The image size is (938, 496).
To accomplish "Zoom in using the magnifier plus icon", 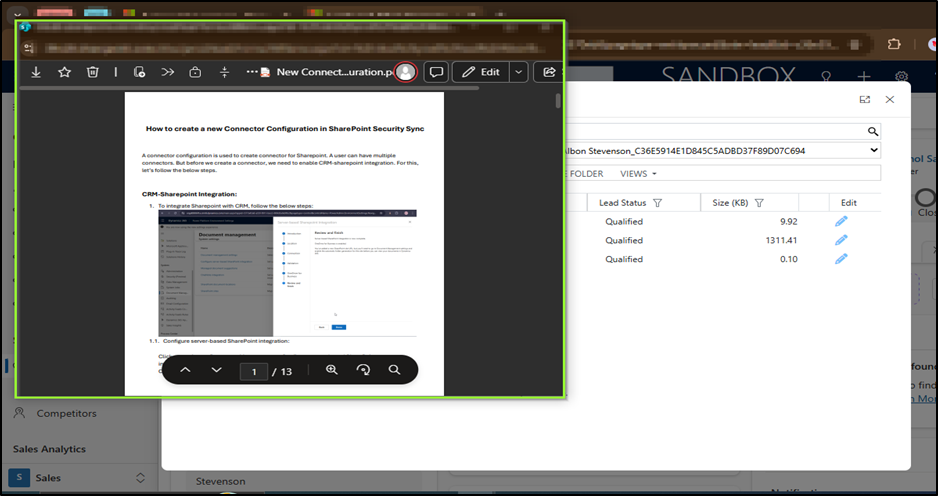I will point(332,370).
